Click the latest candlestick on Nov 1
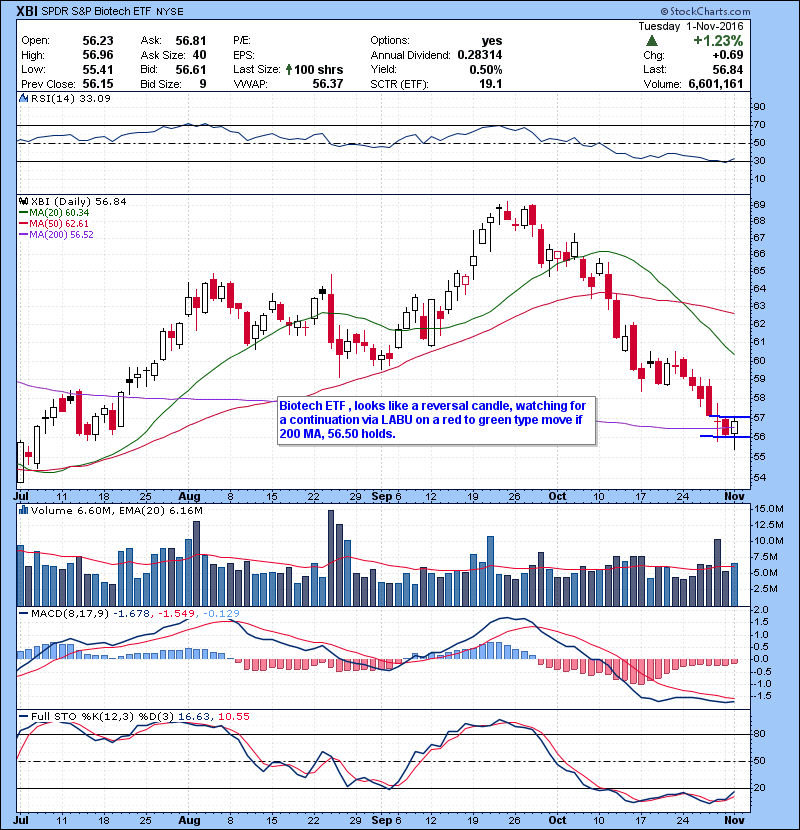Viewport: 800px width, 830px height. [x=734, y=428]
